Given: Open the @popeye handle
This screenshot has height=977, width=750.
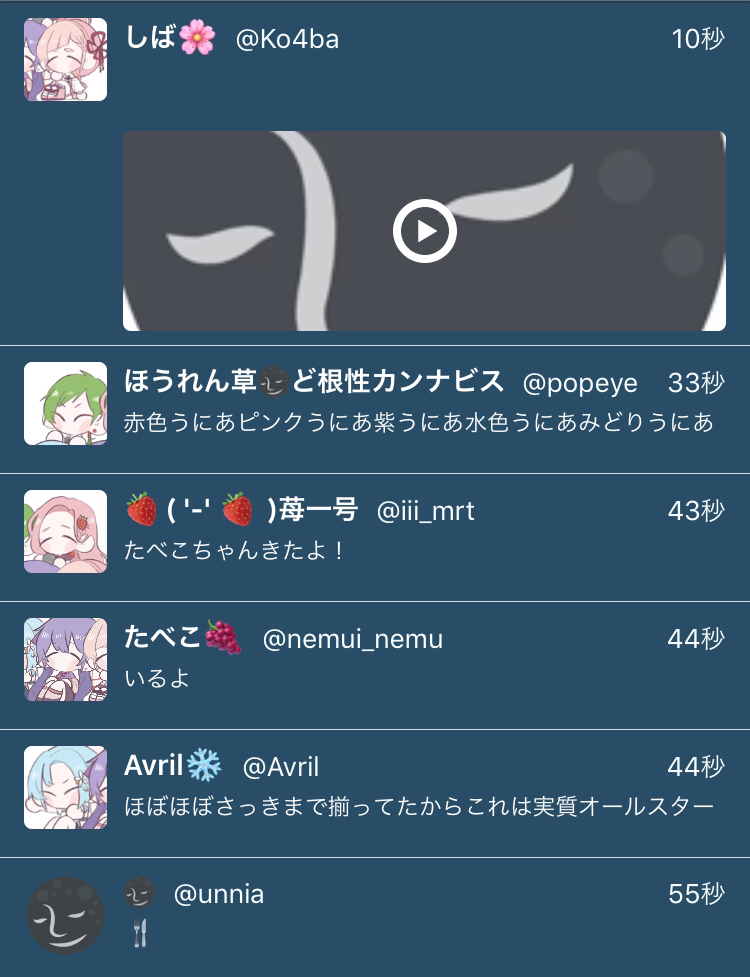Looking at the screenshot, I should (x=580, y=384).
